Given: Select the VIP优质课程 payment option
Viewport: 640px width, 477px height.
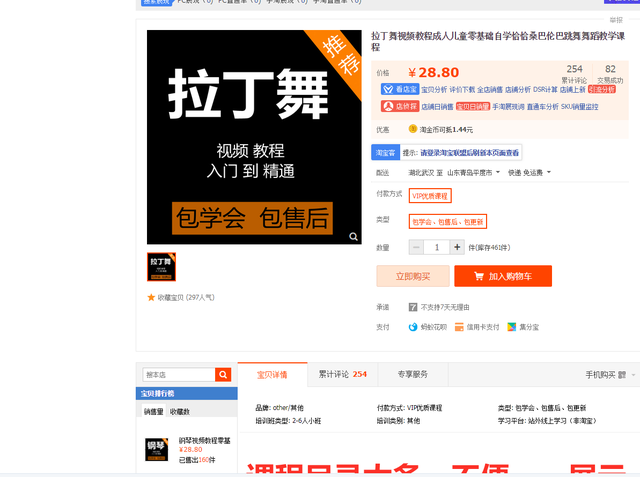Looking at the screenshot, I should (x=430, y=196).
